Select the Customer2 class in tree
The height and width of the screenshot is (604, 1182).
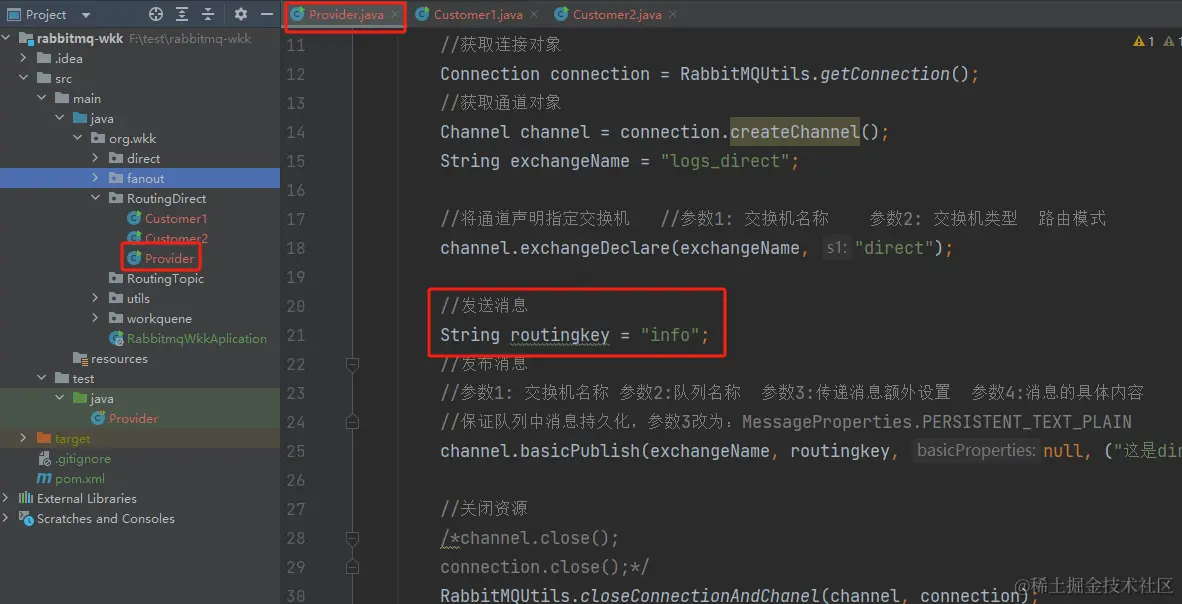[176, 238]
